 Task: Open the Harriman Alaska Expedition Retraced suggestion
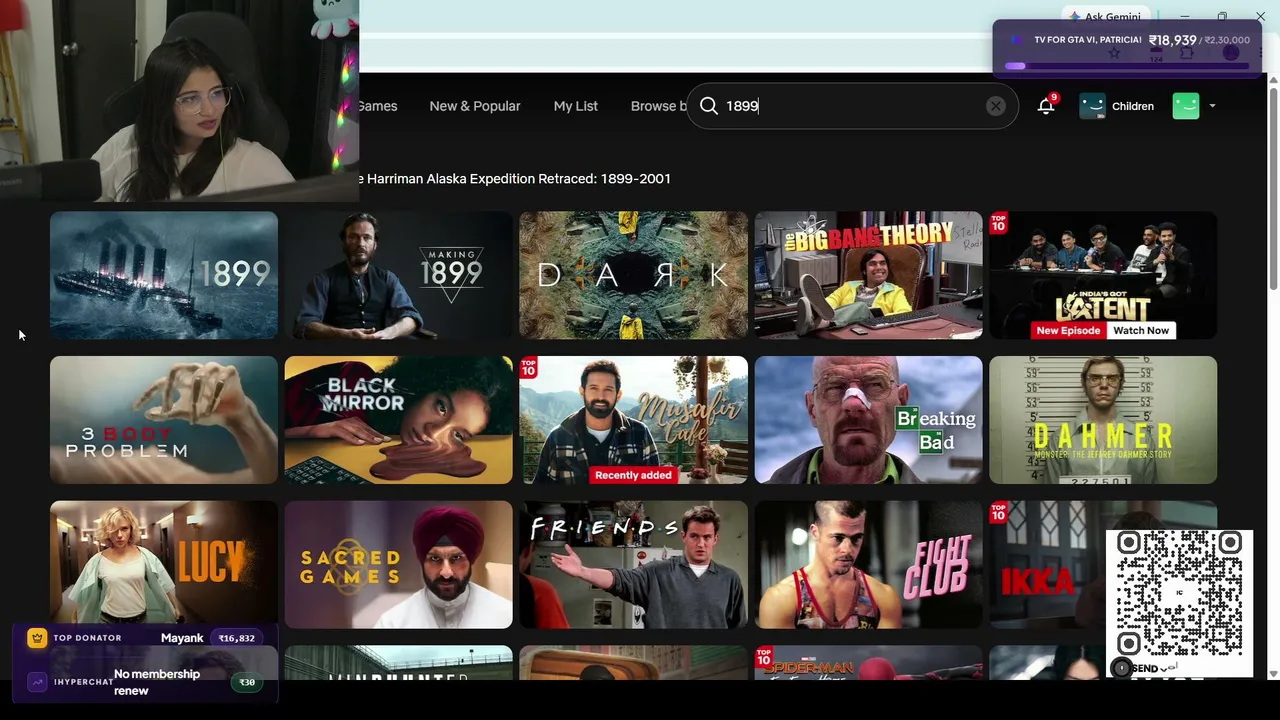click(515, 179)
